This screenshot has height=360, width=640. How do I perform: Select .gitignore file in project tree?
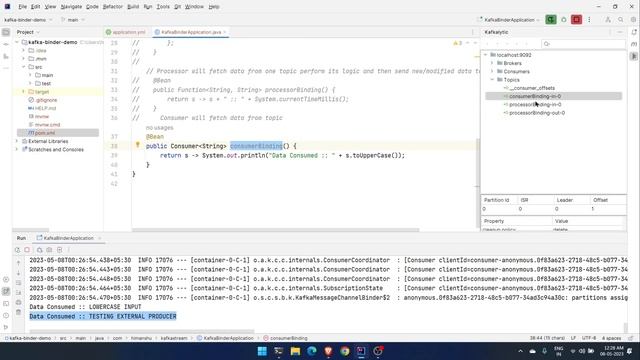coord(46,100)
